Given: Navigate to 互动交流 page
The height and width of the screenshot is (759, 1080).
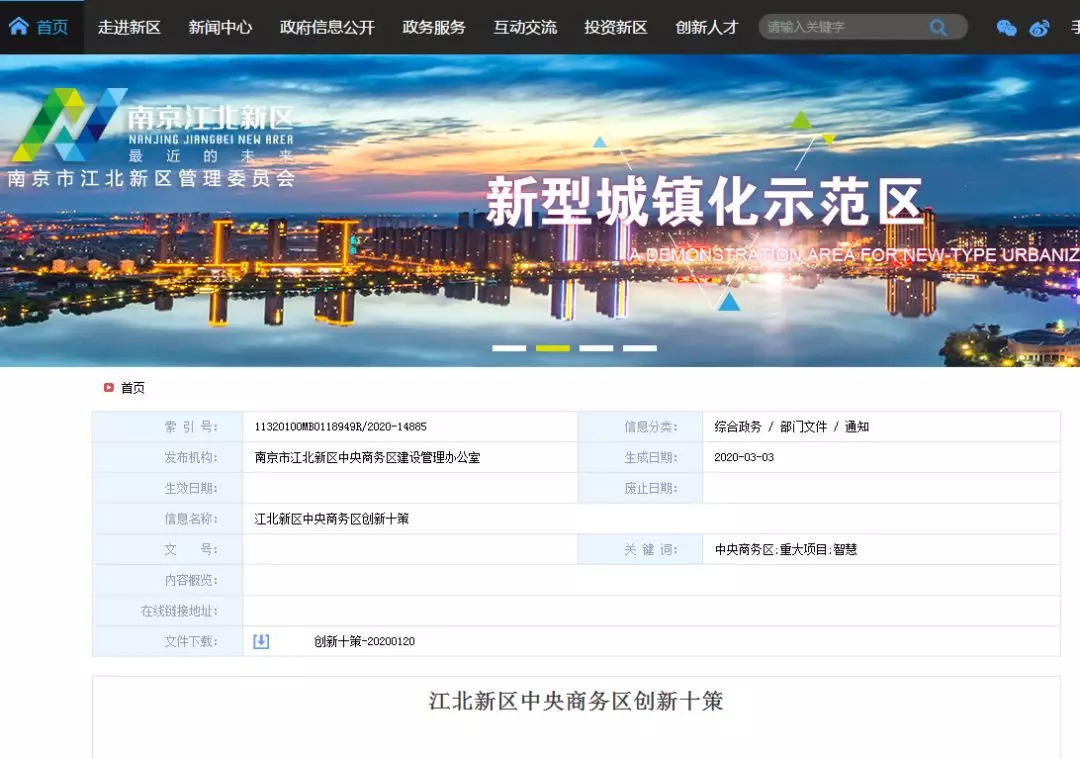Looking at the screenshot, I should click(525, 28).
